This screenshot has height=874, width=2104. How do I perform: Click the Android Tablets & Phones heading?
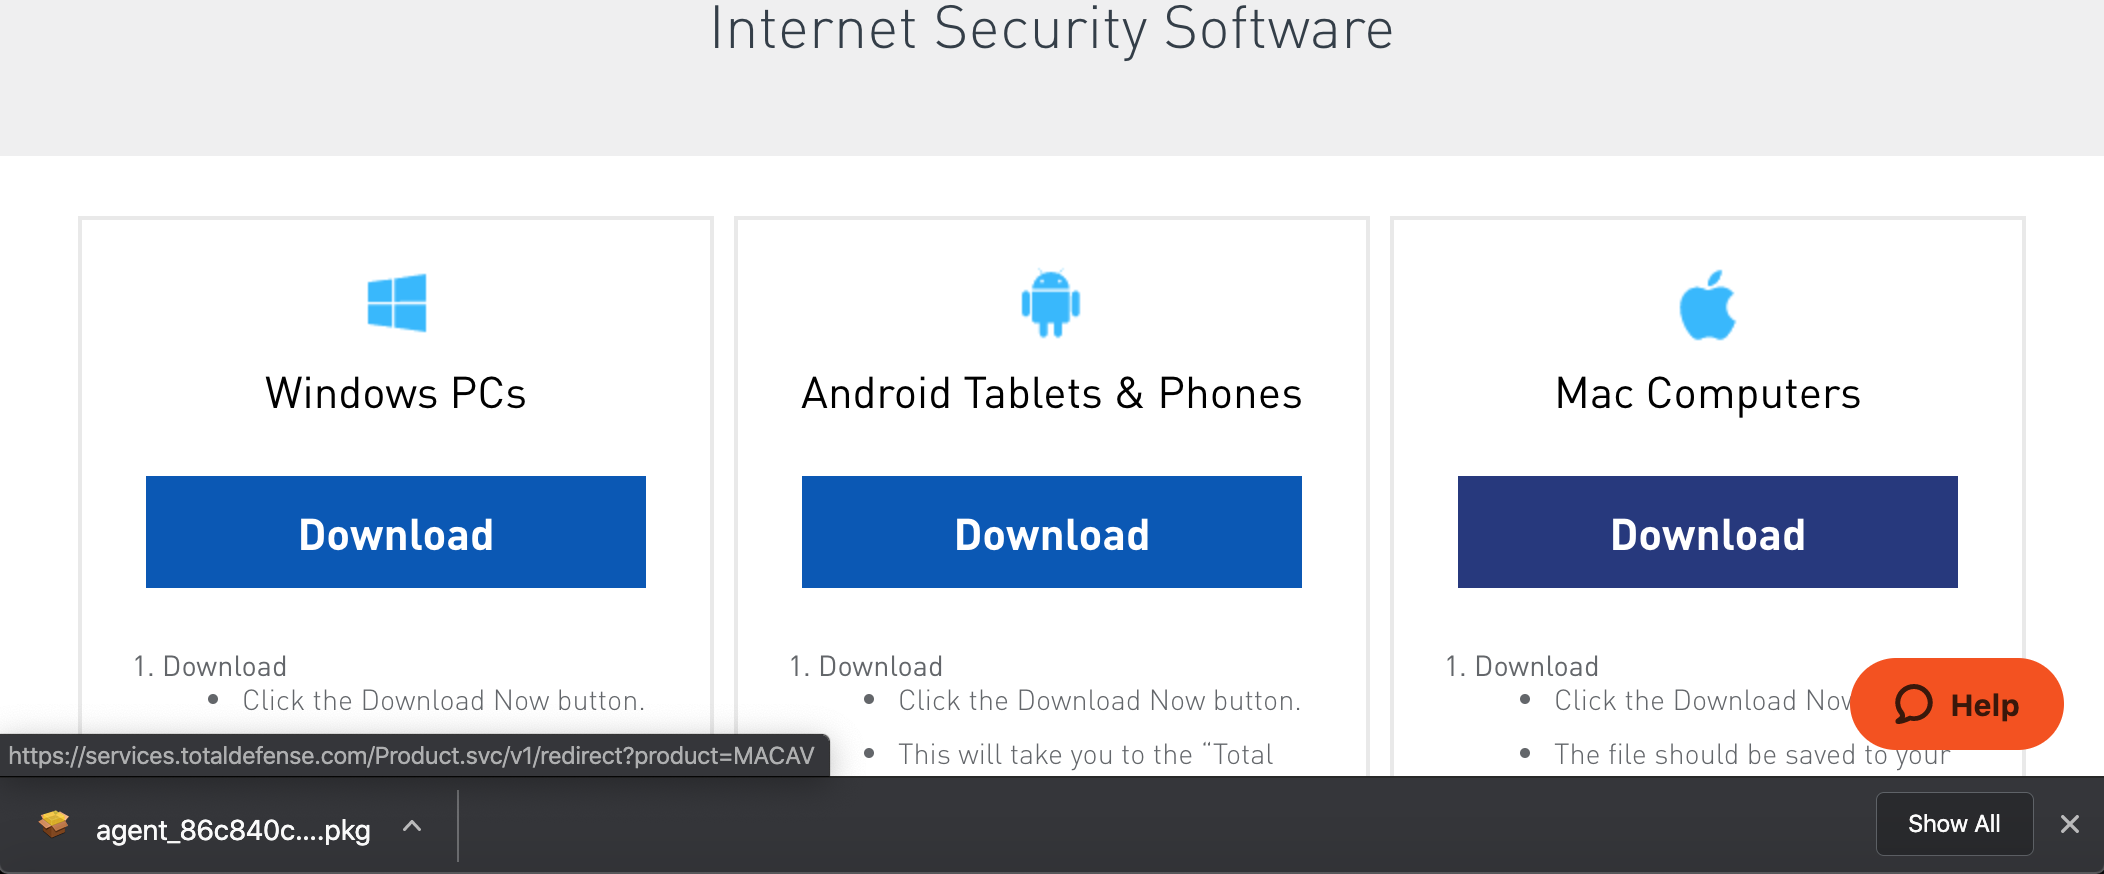[x=1052, y=393]
